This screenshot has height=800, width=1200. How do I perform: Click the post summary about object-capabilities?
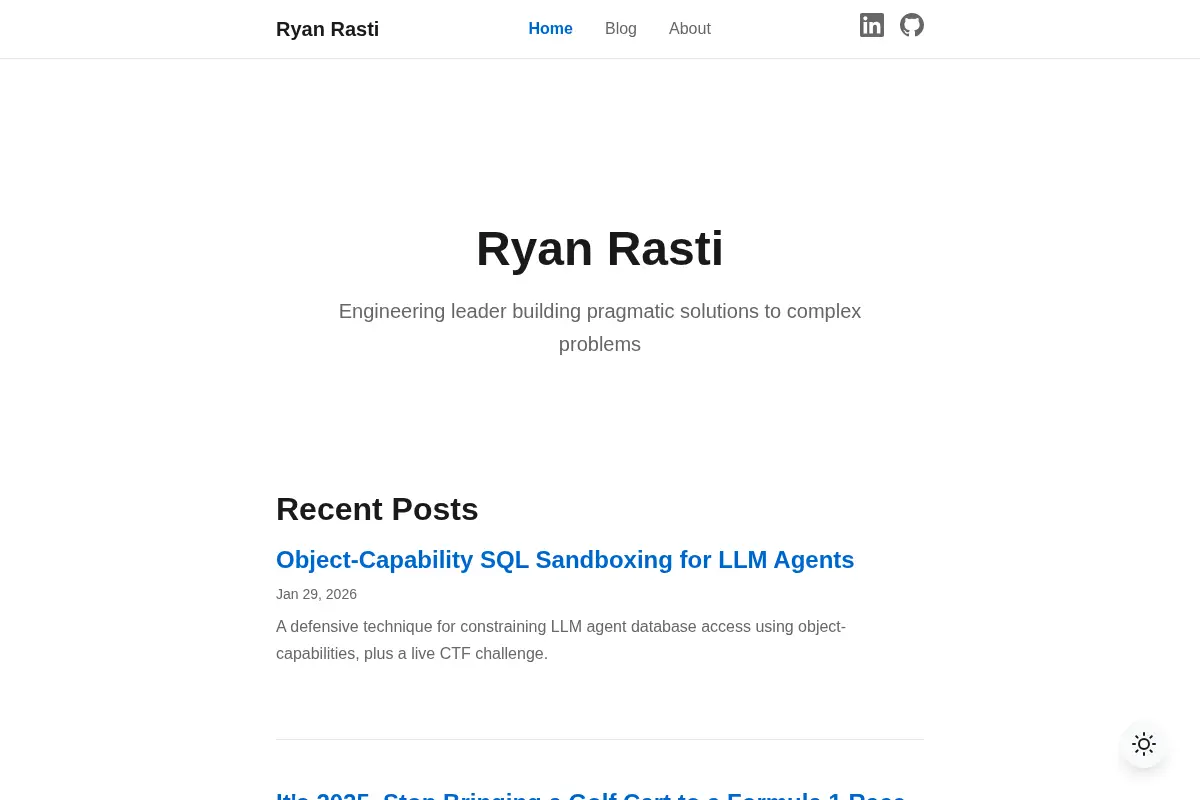[x=561, y=640]
